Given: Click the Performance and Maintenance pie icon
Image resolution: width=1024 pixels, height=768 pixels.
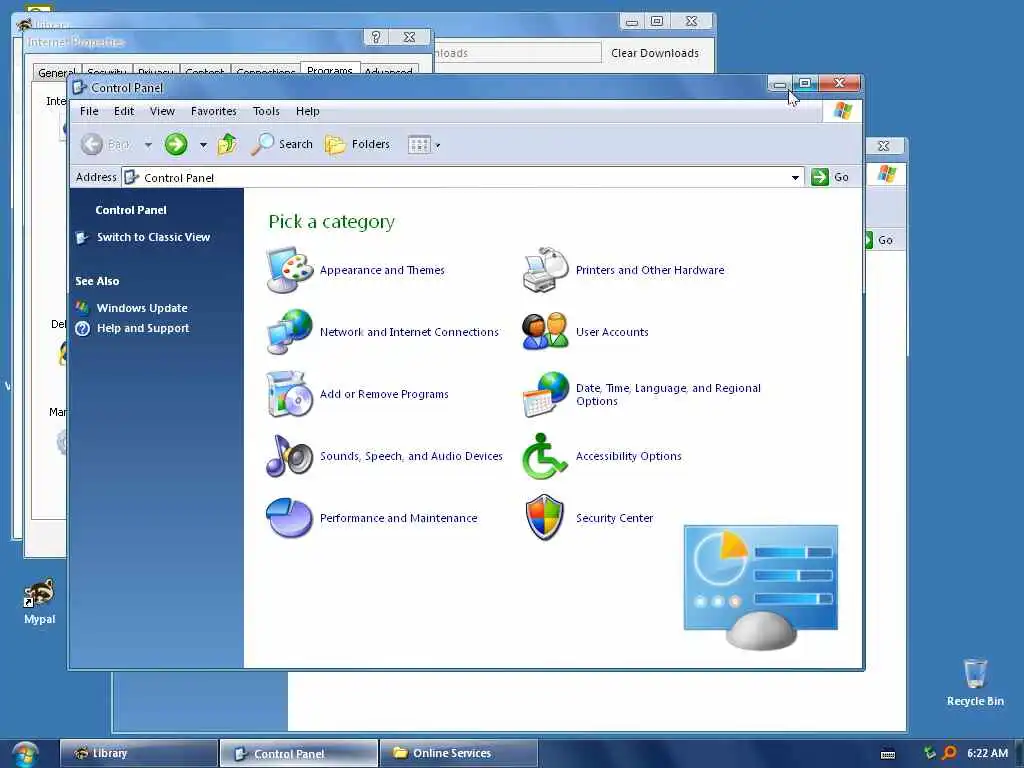Looking at the screenshot, I should [x=290, y=518].
